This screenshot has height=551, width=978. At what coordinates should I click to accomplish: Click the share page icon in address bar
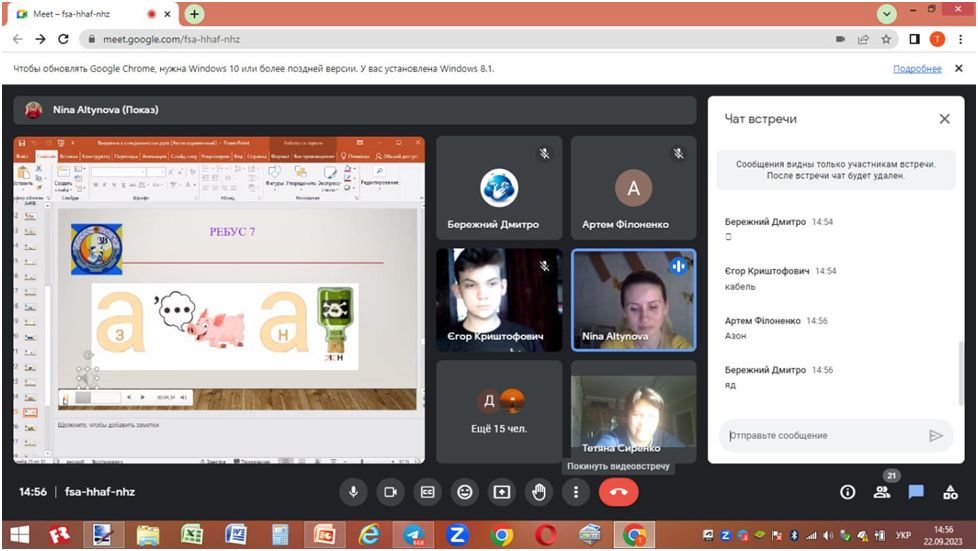[863, 39]
